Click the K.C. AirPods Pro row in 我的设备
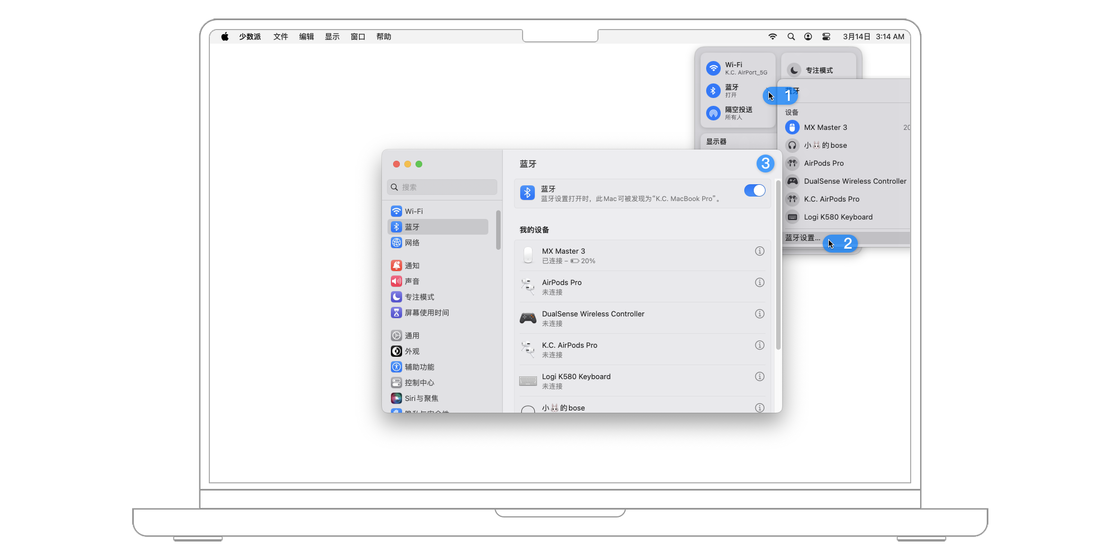The width and height of the screenshot is (1120, 560). tap(643, 350)
